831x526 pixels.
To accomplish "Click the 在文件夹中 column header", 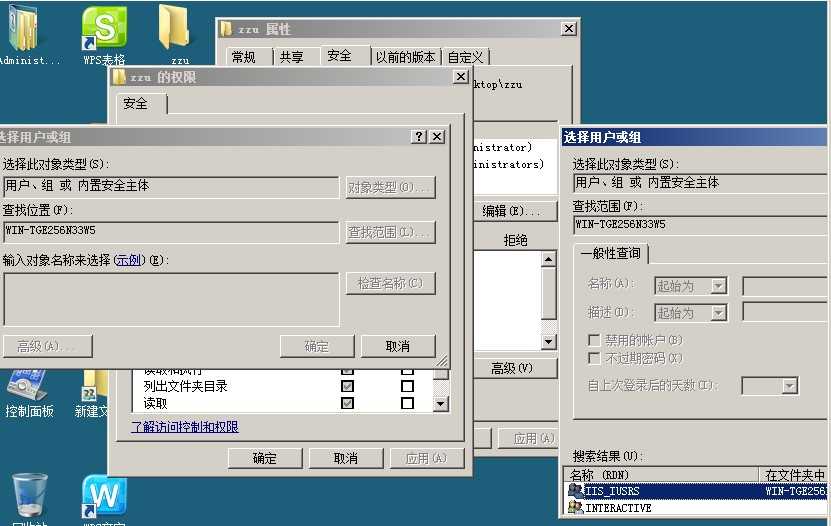I will coord(793,474).
